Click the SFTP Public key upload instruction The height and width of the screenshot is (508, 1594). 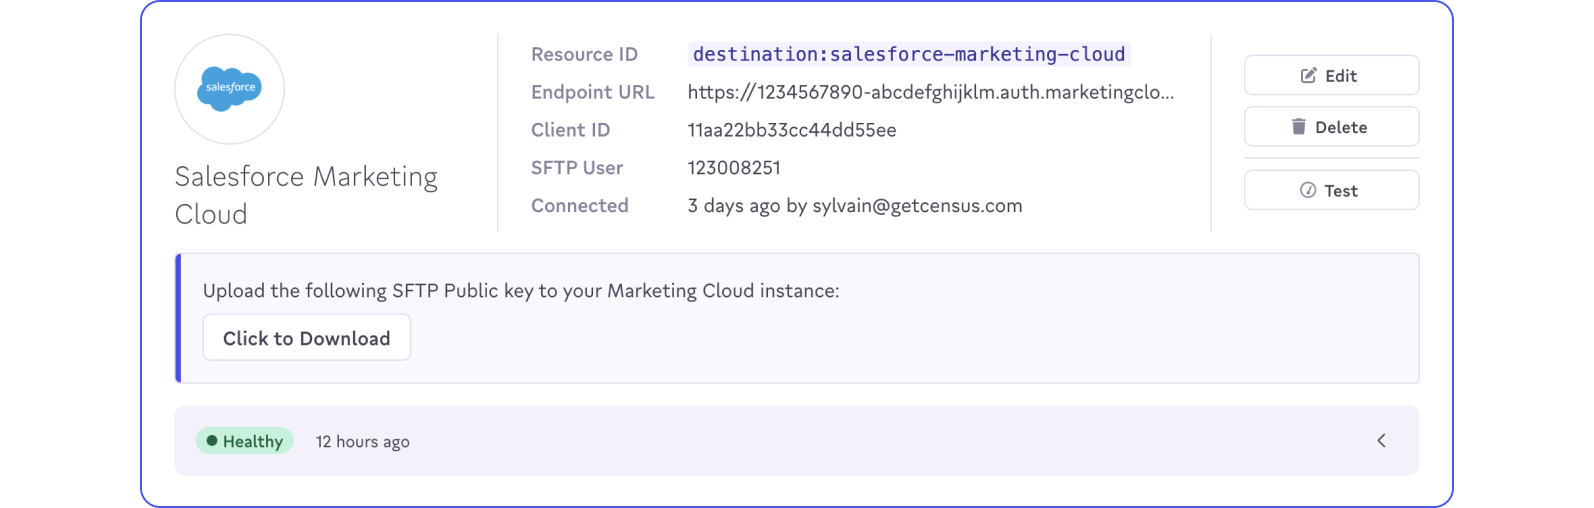[520, 291]
